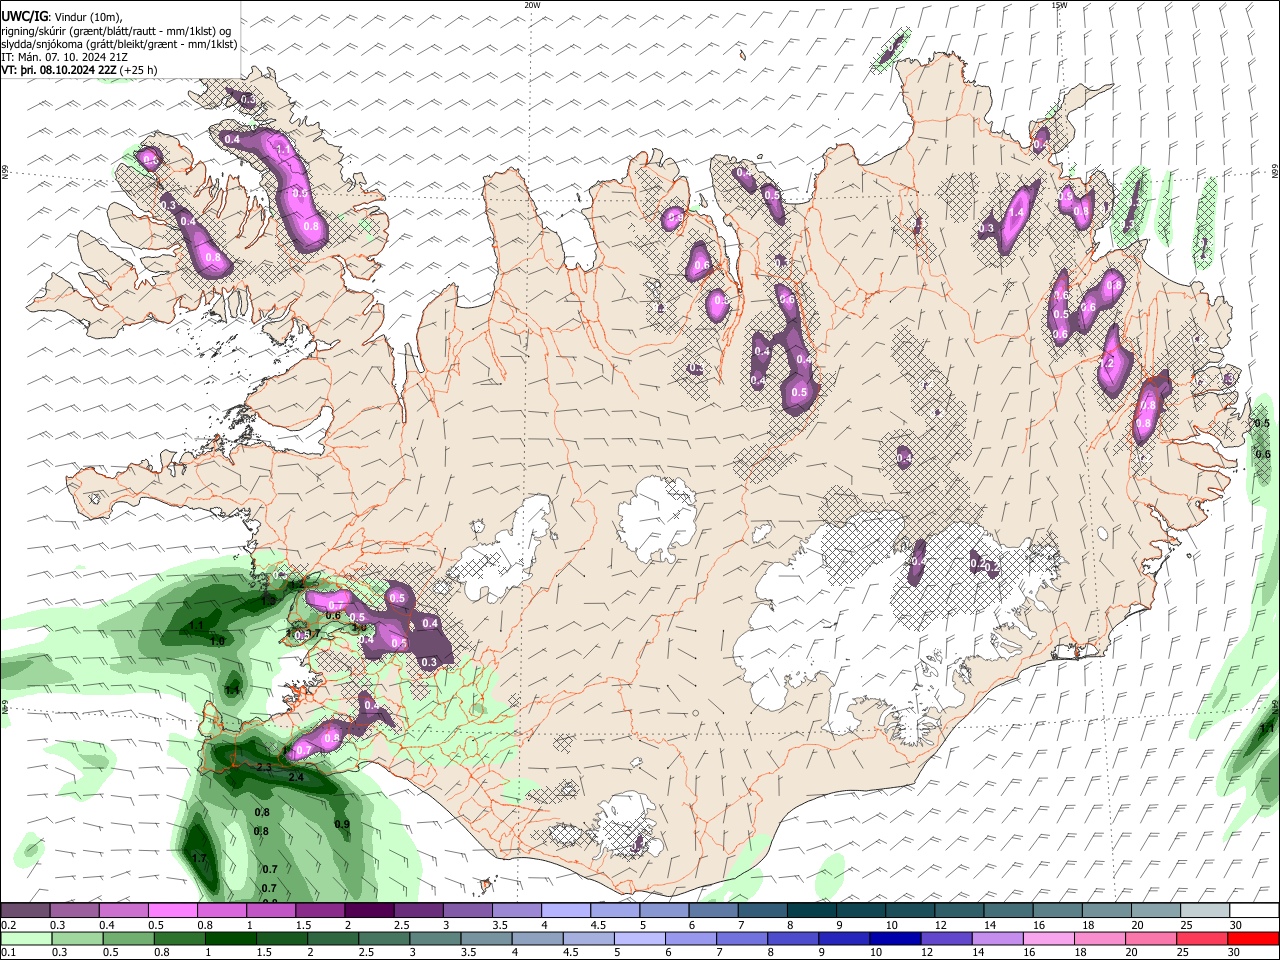Screen dimensions: 1280x960
Task: Pick the dark teal swatch at 8 on snow scale
Action: tap(811, 911)
